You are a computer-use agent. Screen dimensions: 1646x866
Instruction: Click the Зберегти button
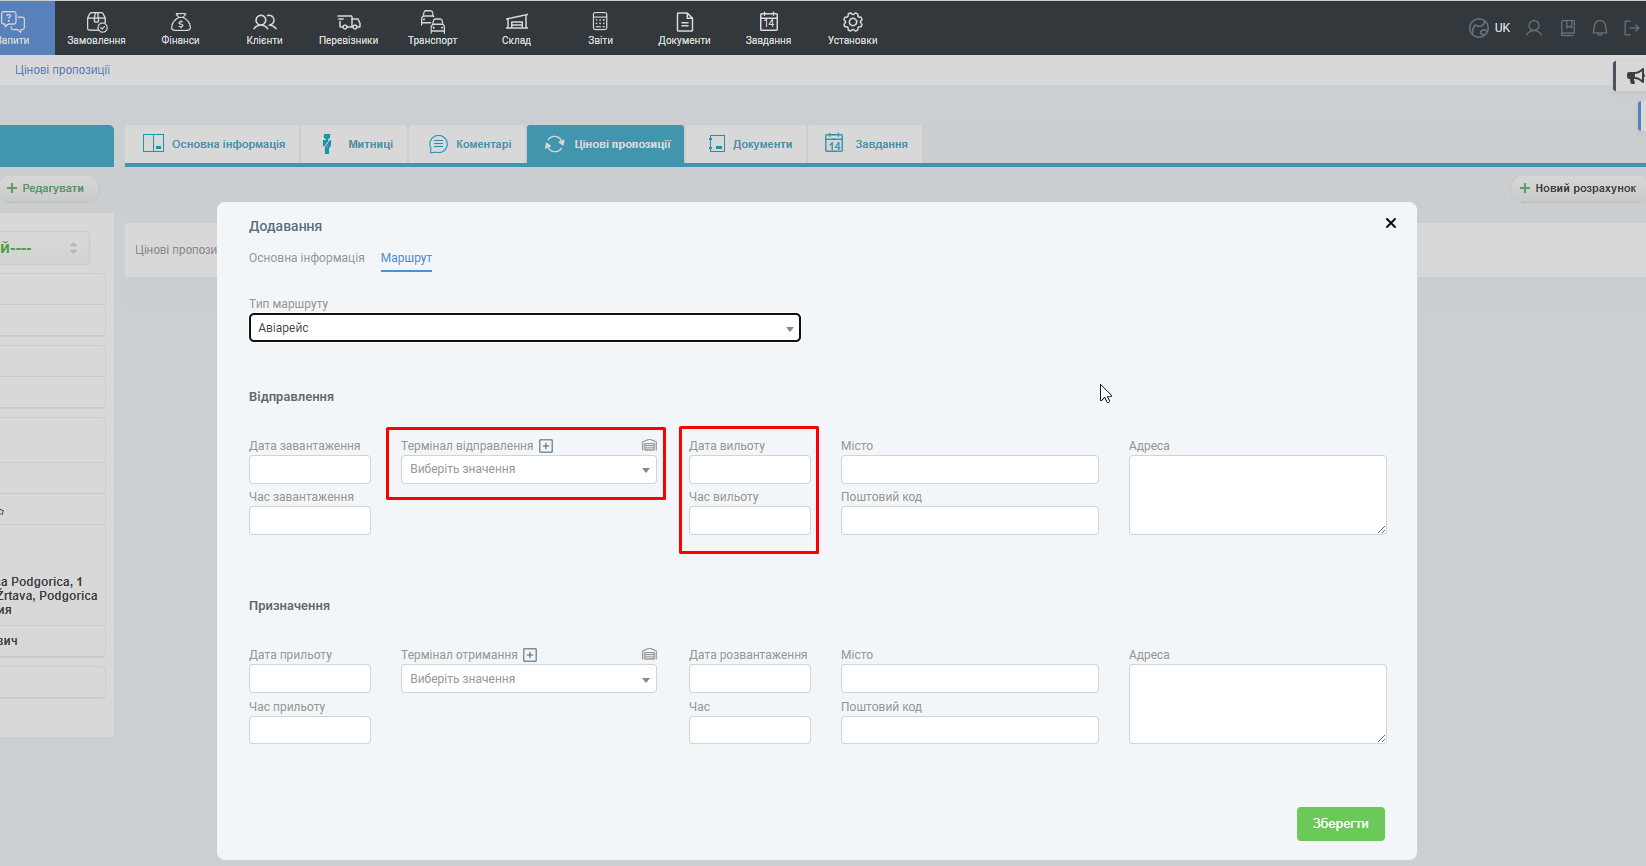pyautogui.click(x=1341, y=824)
